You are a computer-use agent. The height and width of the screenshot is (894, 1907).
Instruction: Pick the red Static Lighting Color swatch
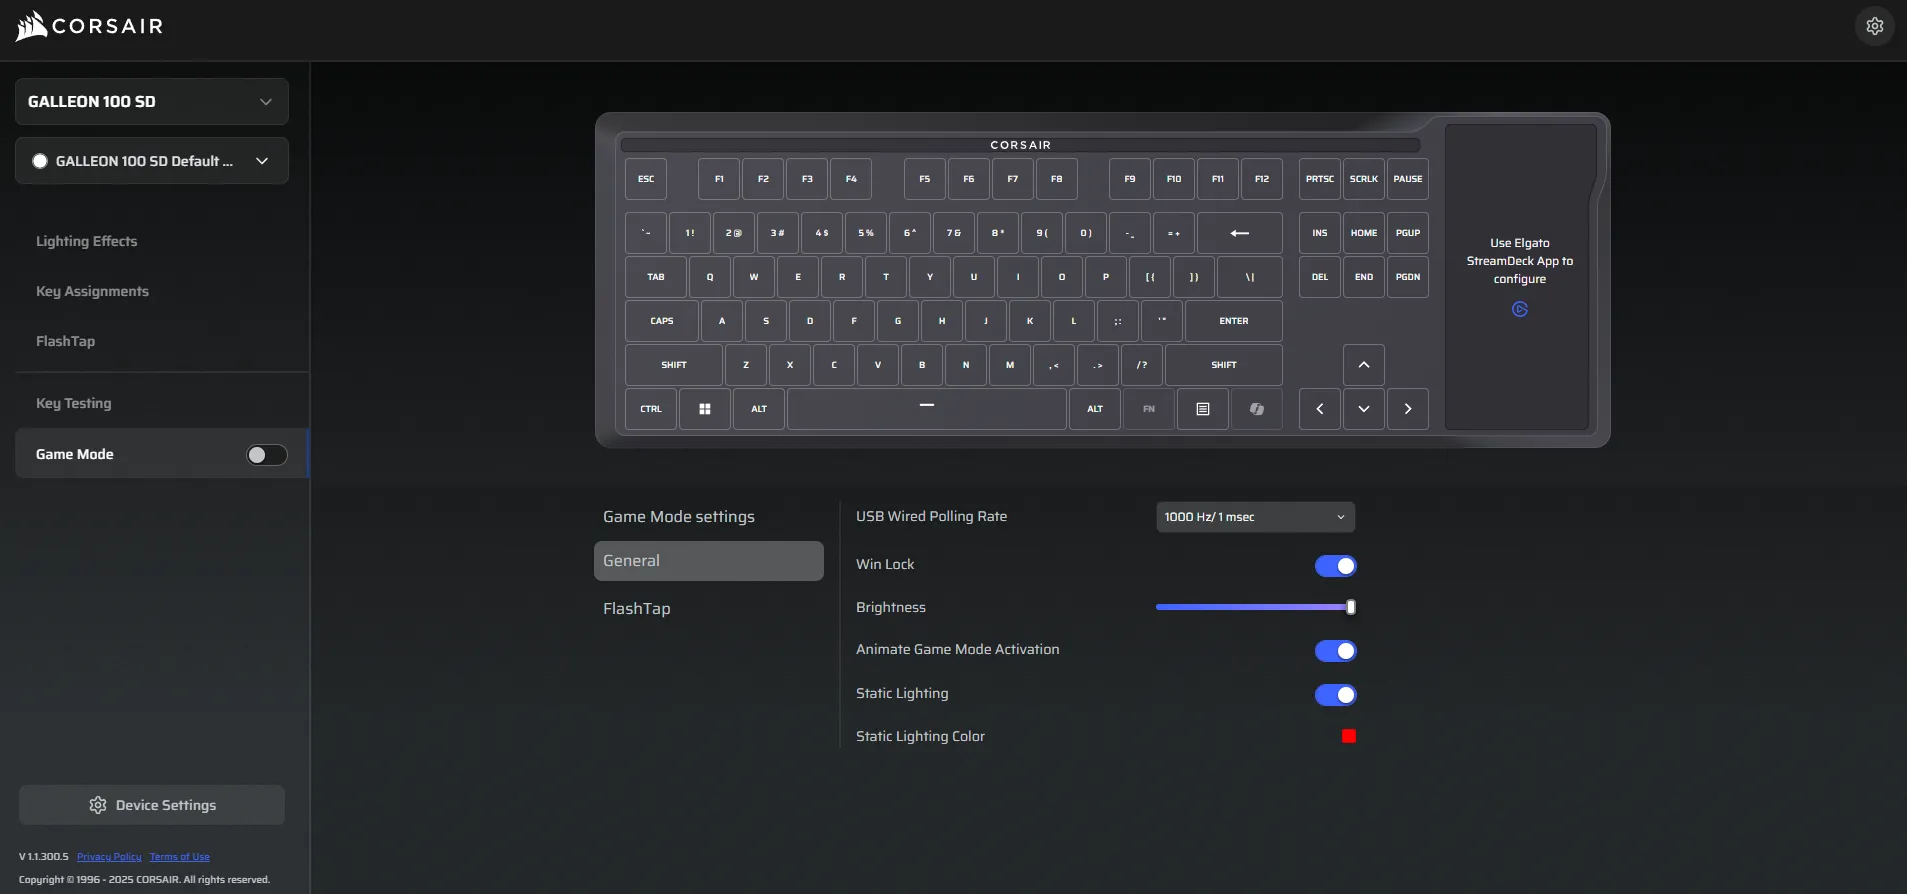coord(1349,736)
